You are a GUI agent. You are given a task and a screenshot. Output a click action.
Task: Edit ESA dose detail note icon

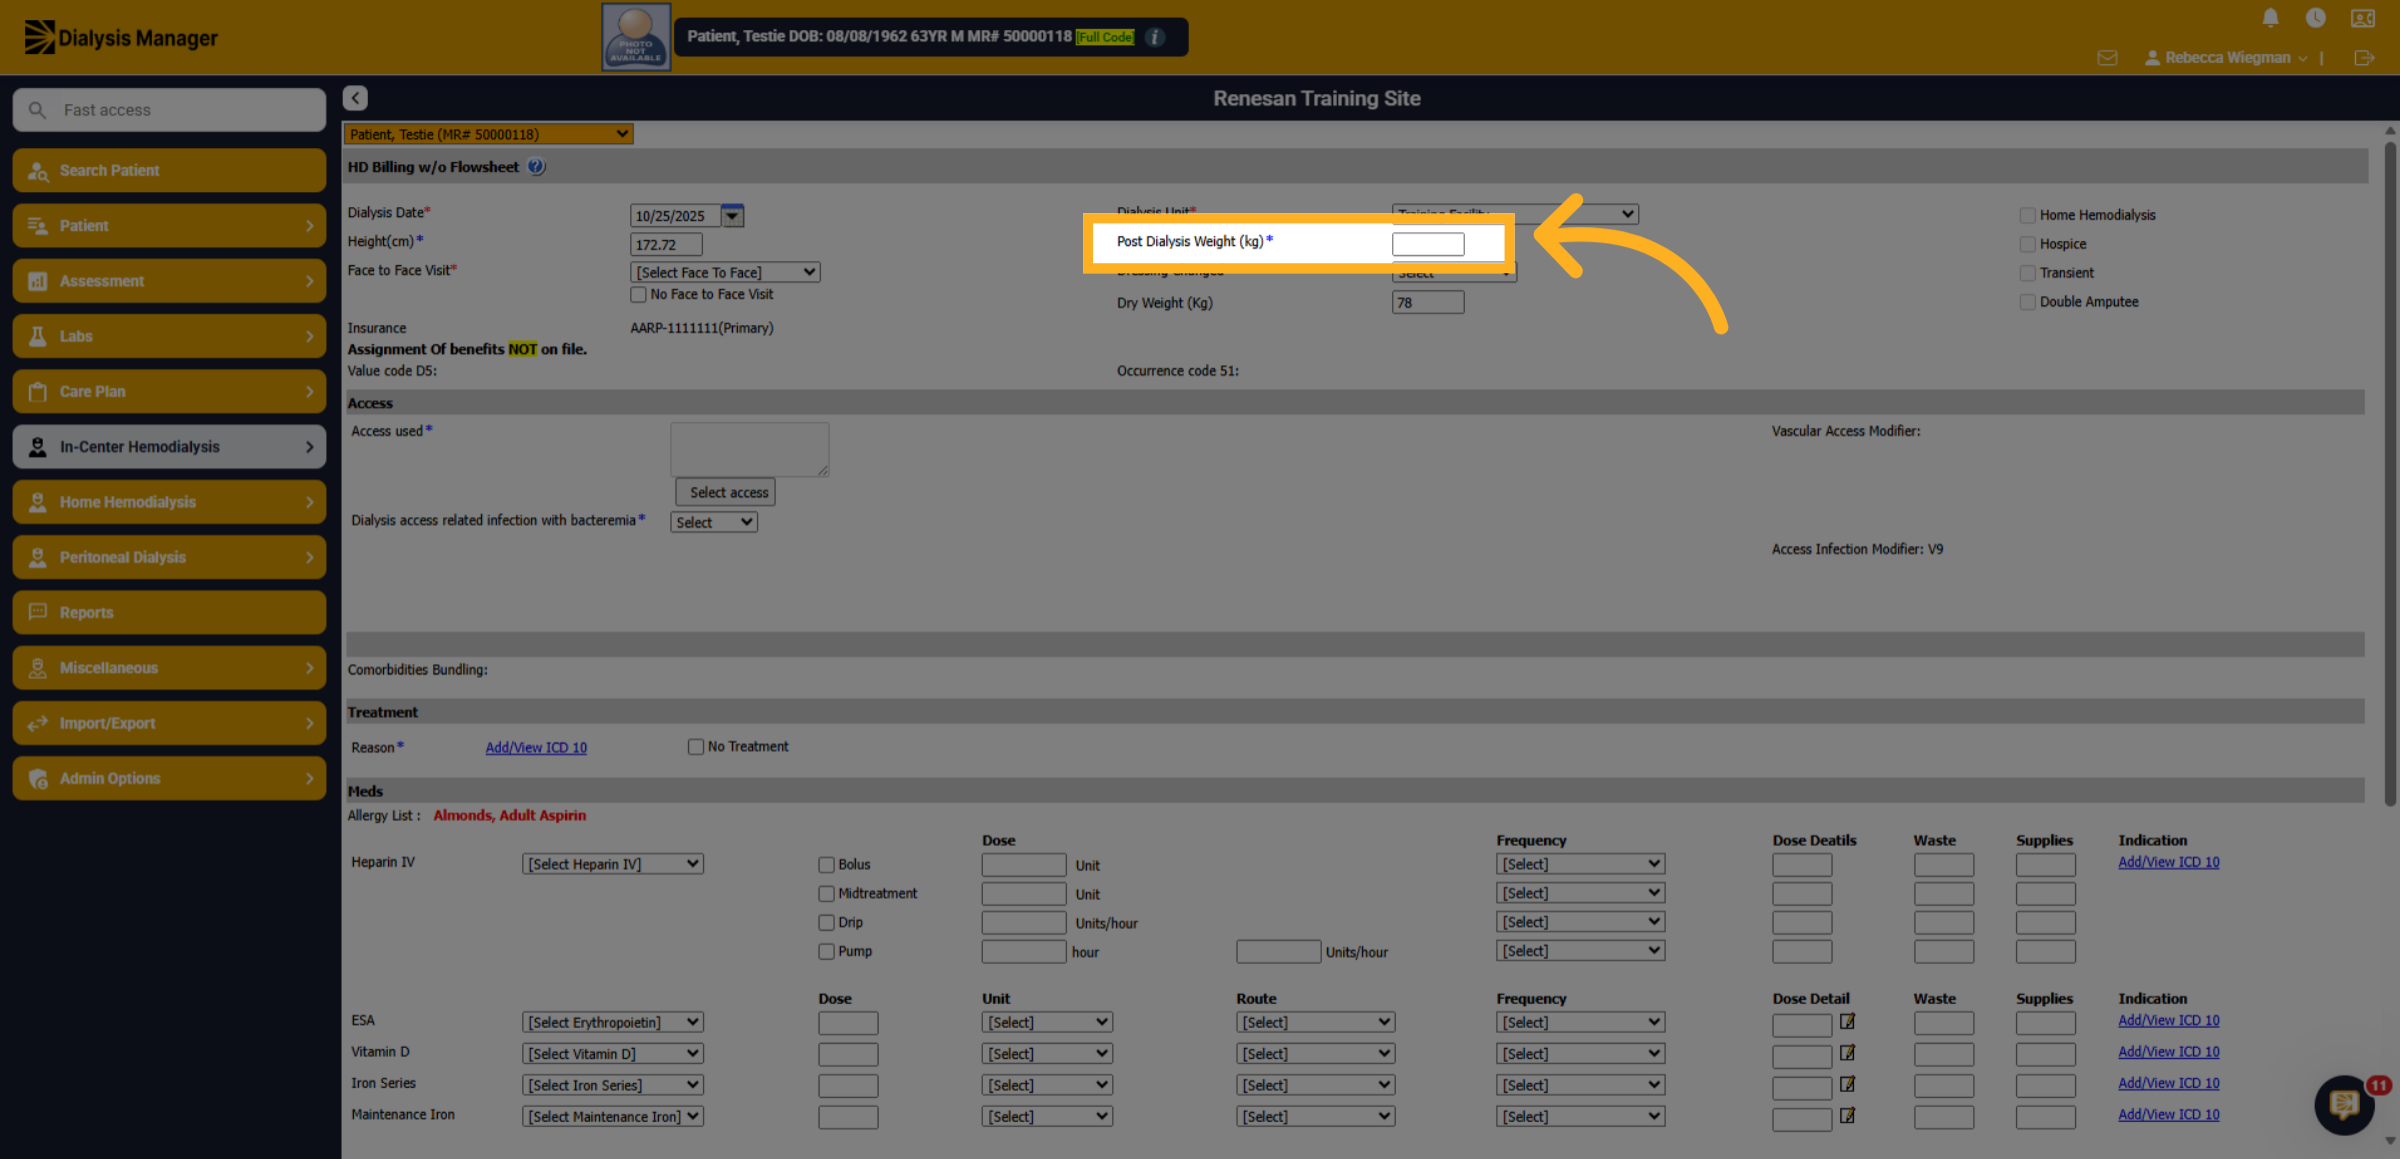pyautogui.click(x=1847, y=1021)
